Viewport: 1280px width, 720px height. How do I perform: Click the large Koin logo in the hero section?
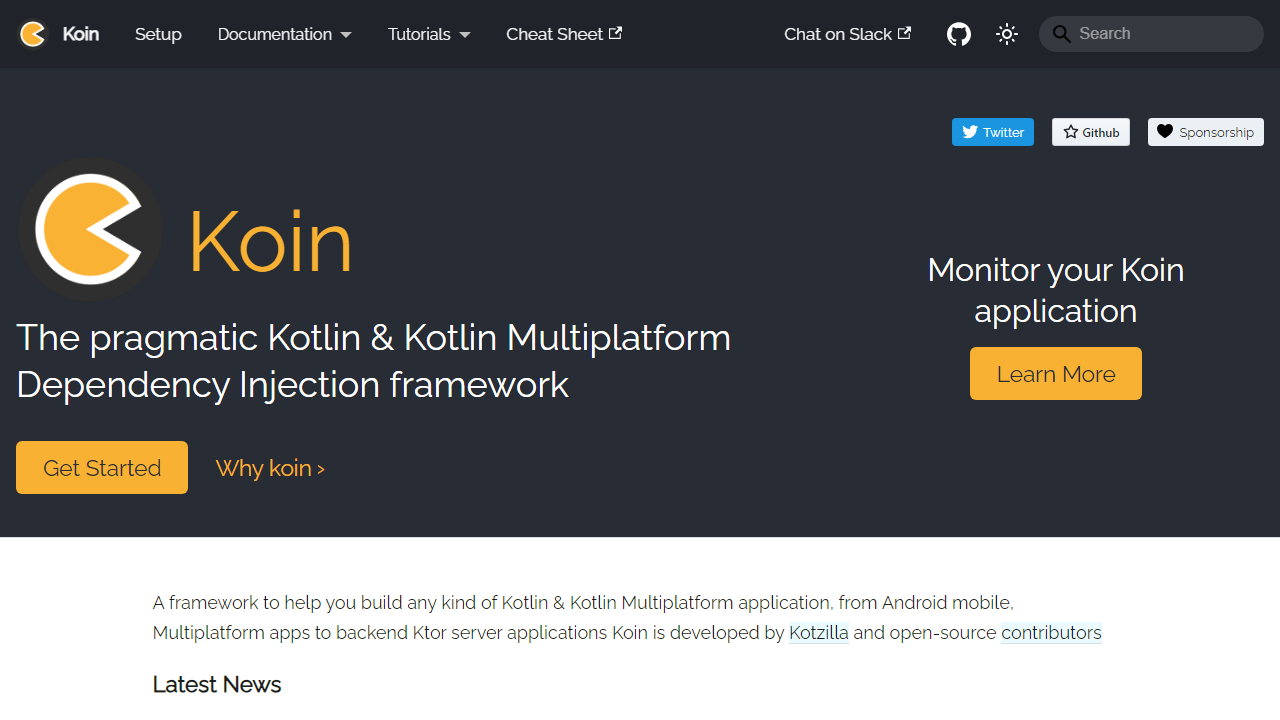(90, 229)
